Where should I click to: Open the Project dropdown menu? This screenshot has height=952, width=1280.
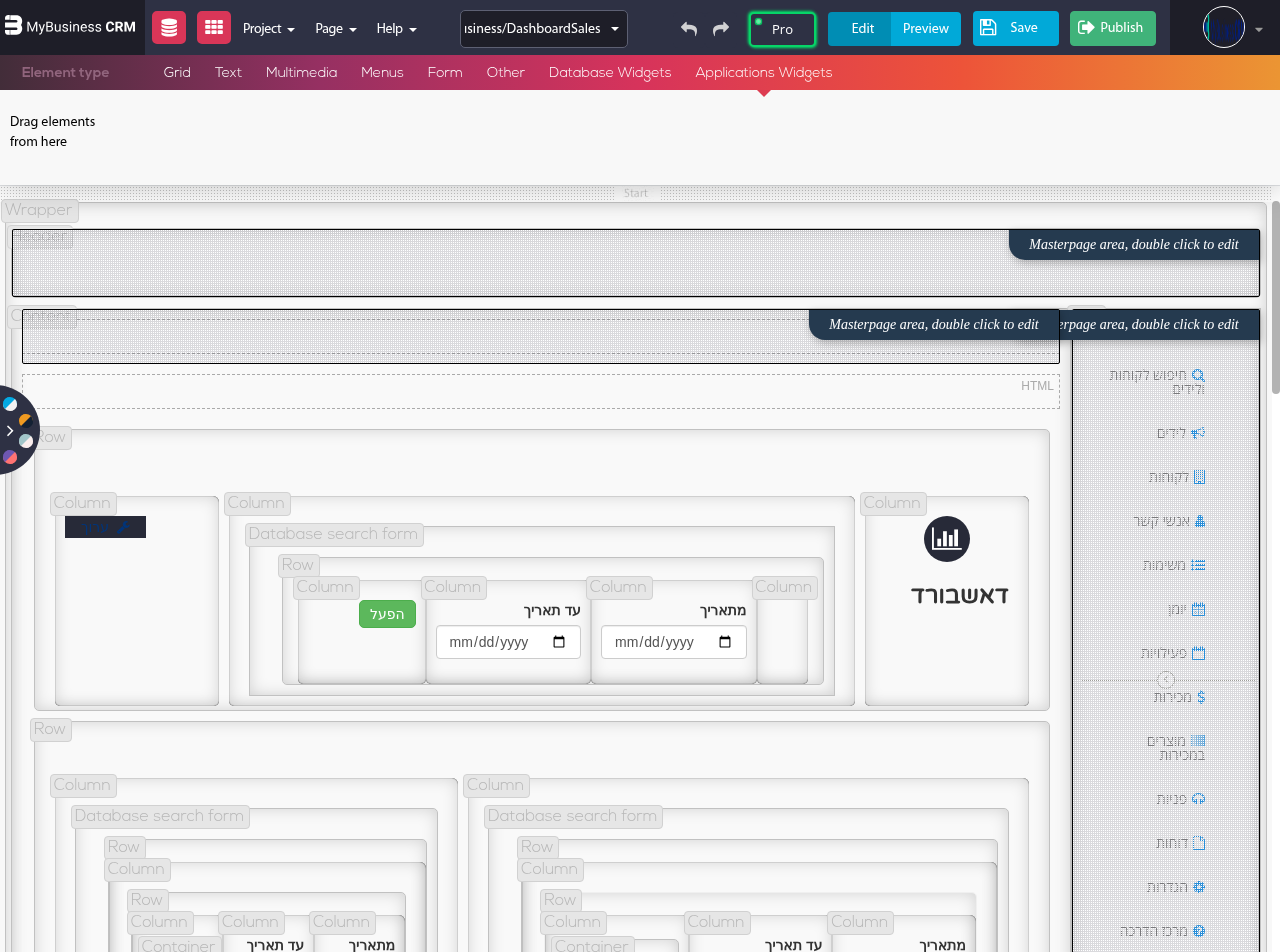coord(268,29)
